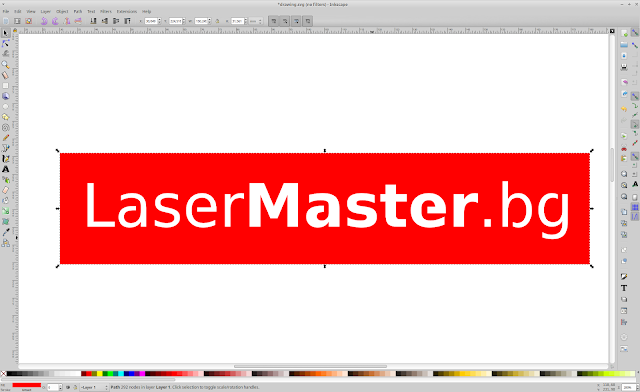
Task: Select the Text tool in toolbox
Action: pos(6,169)
